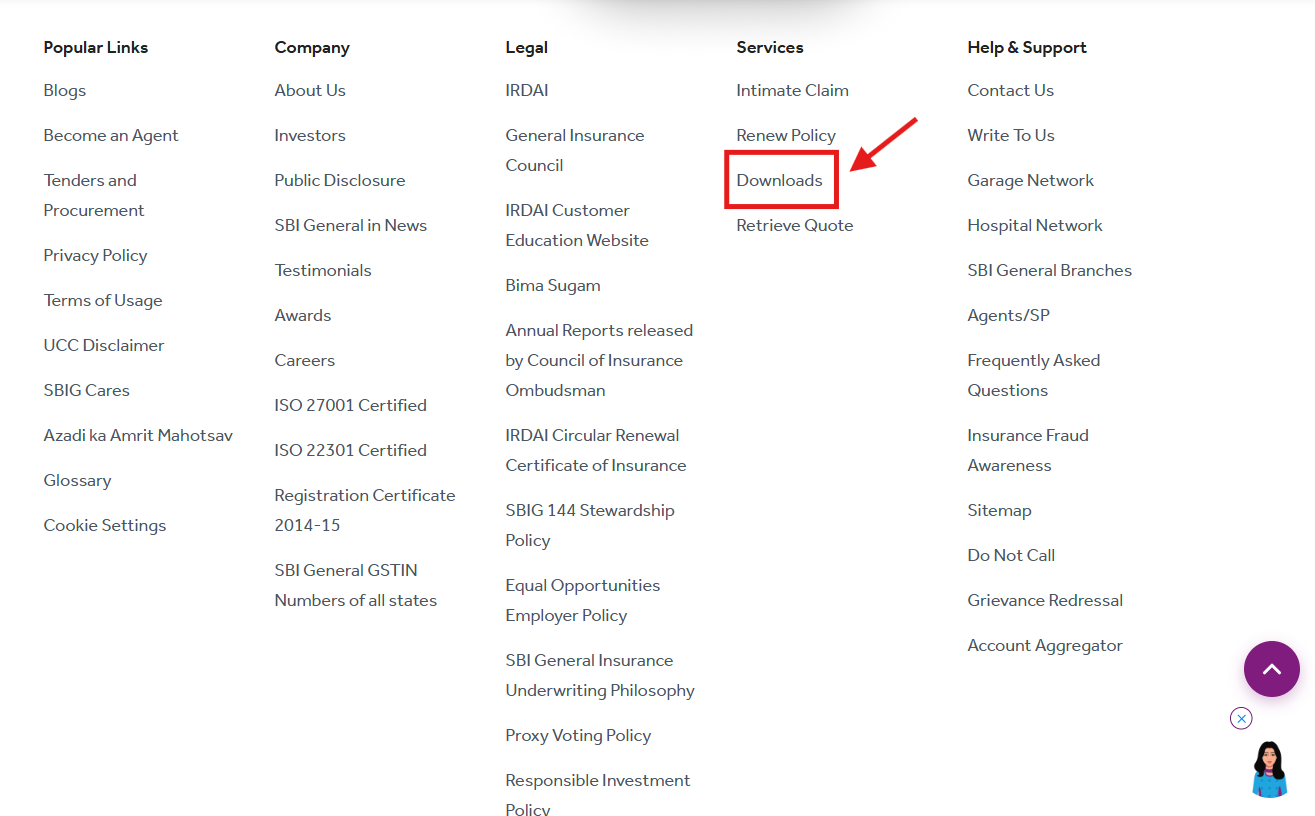Open Terms of Usage
The height and width of the screenshot is (816, 1315).
click(x=103, y=300)
